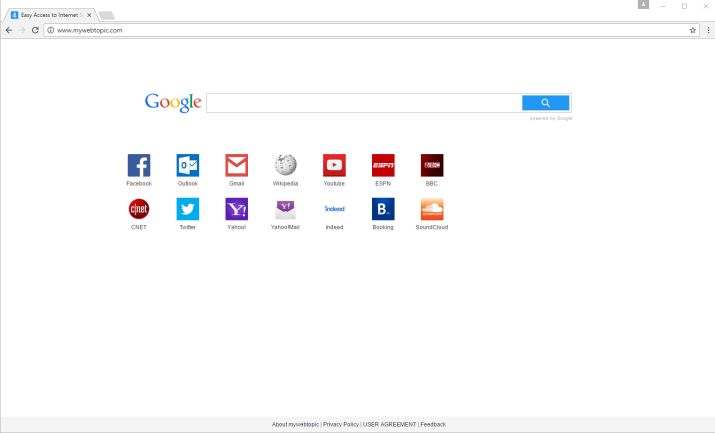The image size is (715, 433).
Task: Open a new tab with the new-tab button
Action: (106, 15)
